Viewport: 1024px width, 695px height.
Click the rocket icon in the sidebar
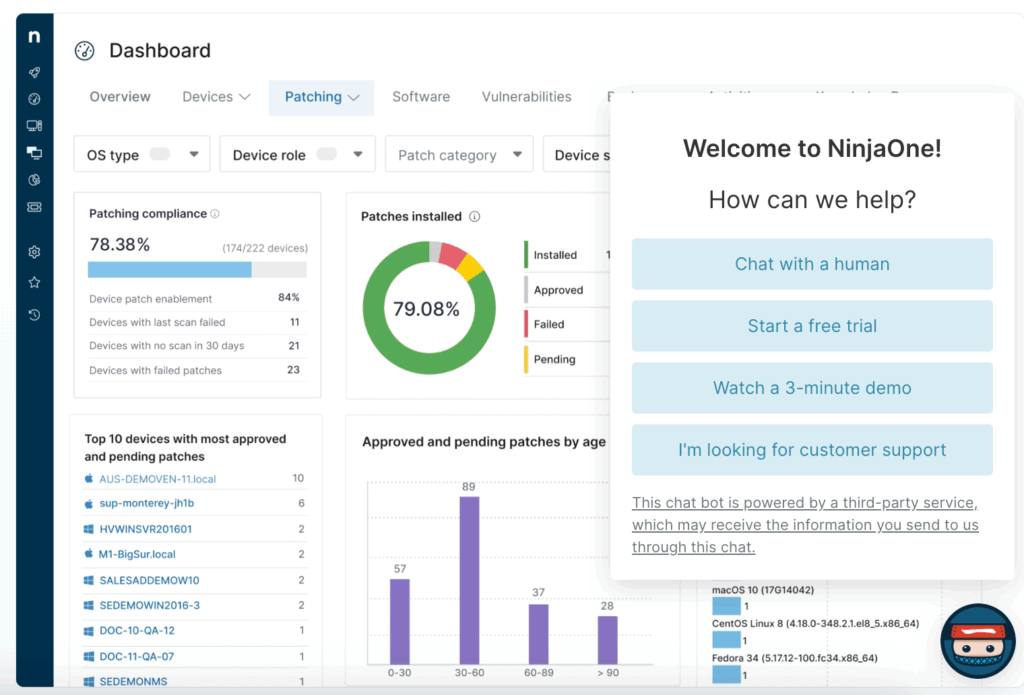(34, 73)
